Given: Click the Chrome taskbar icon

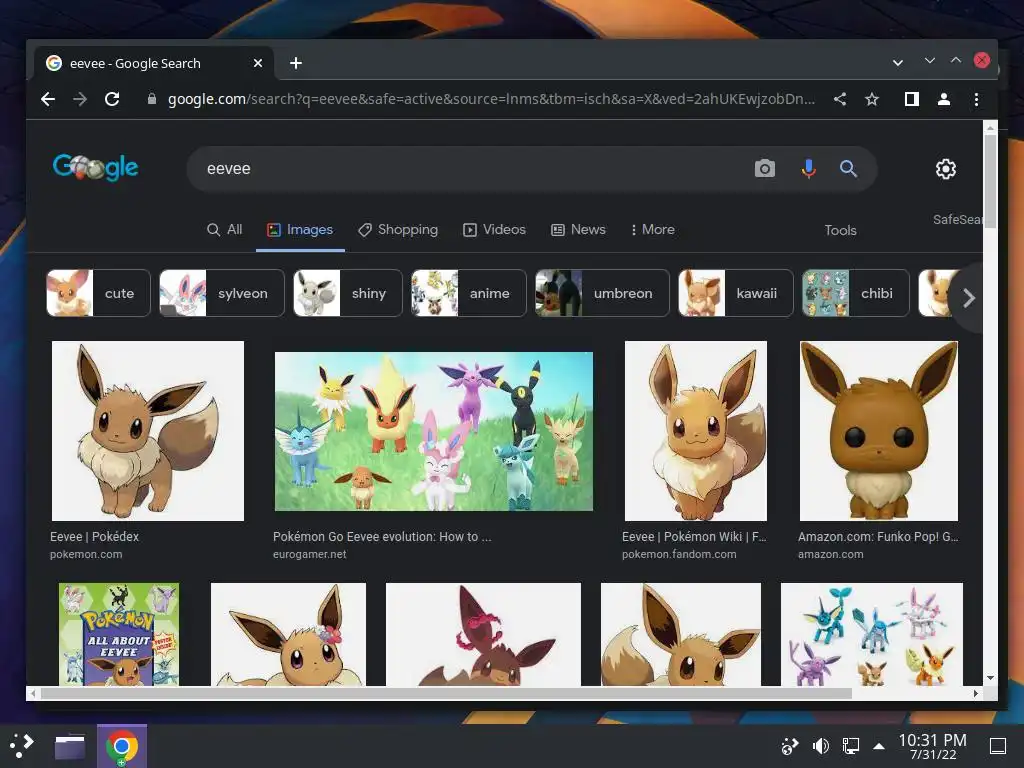Looking at the screenshot, I should (x=121, y=746).
